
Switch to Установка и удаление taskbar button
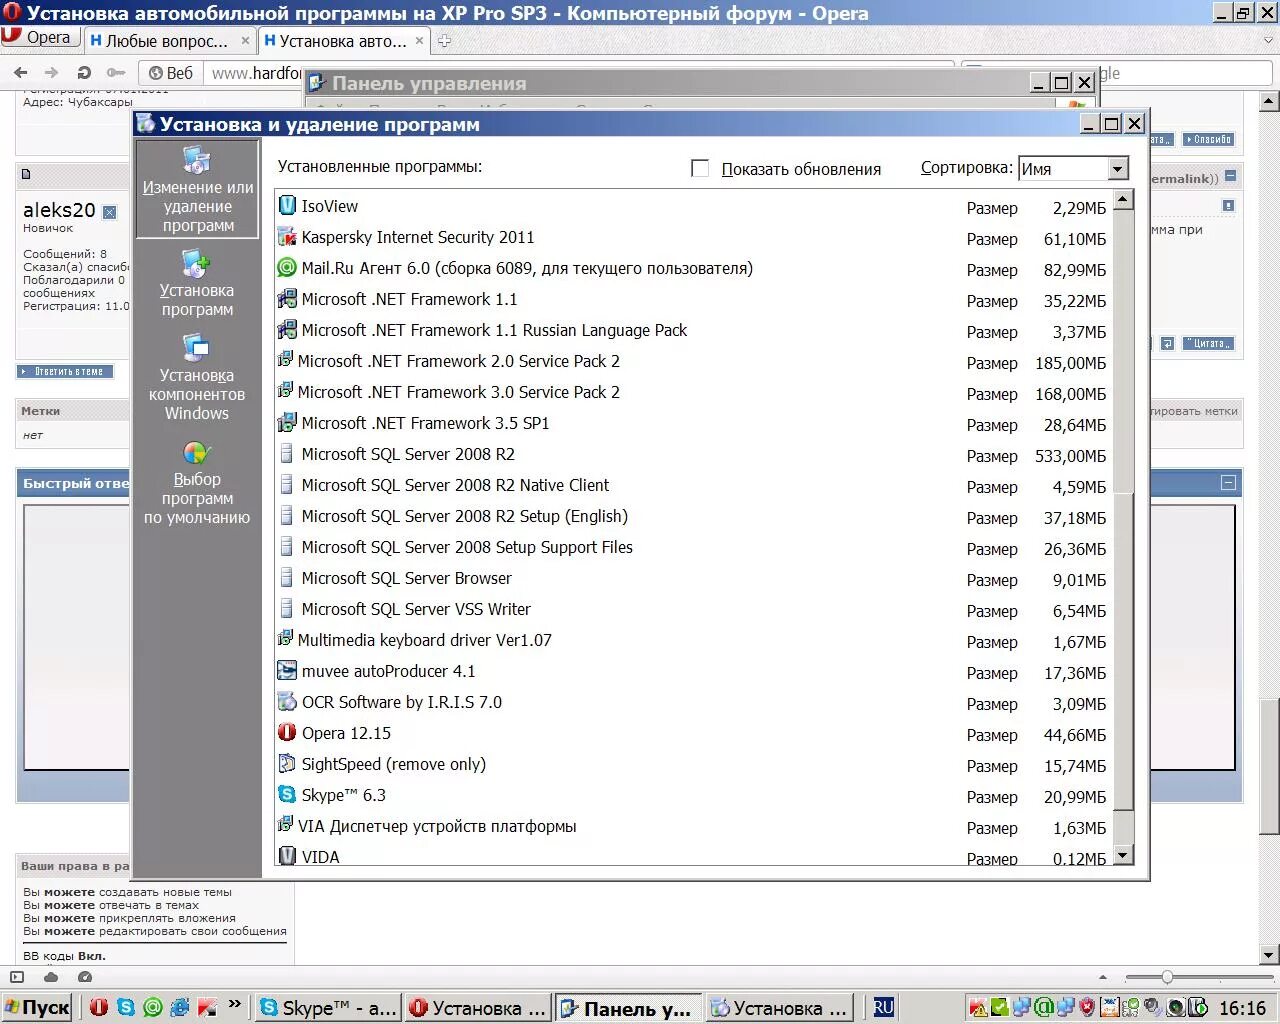(x=779, y=1008)
